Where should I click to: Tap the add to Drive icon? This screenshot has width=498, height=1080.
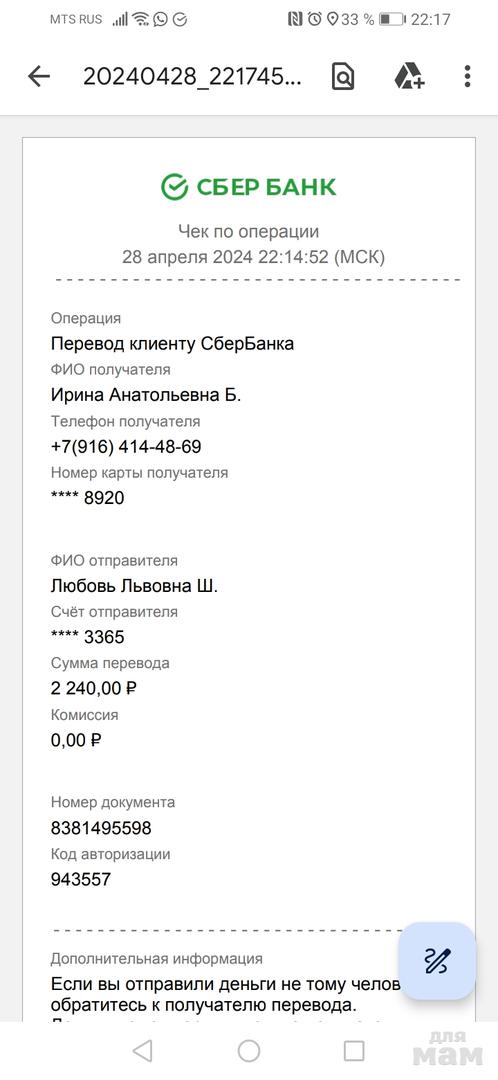(409, 76)
